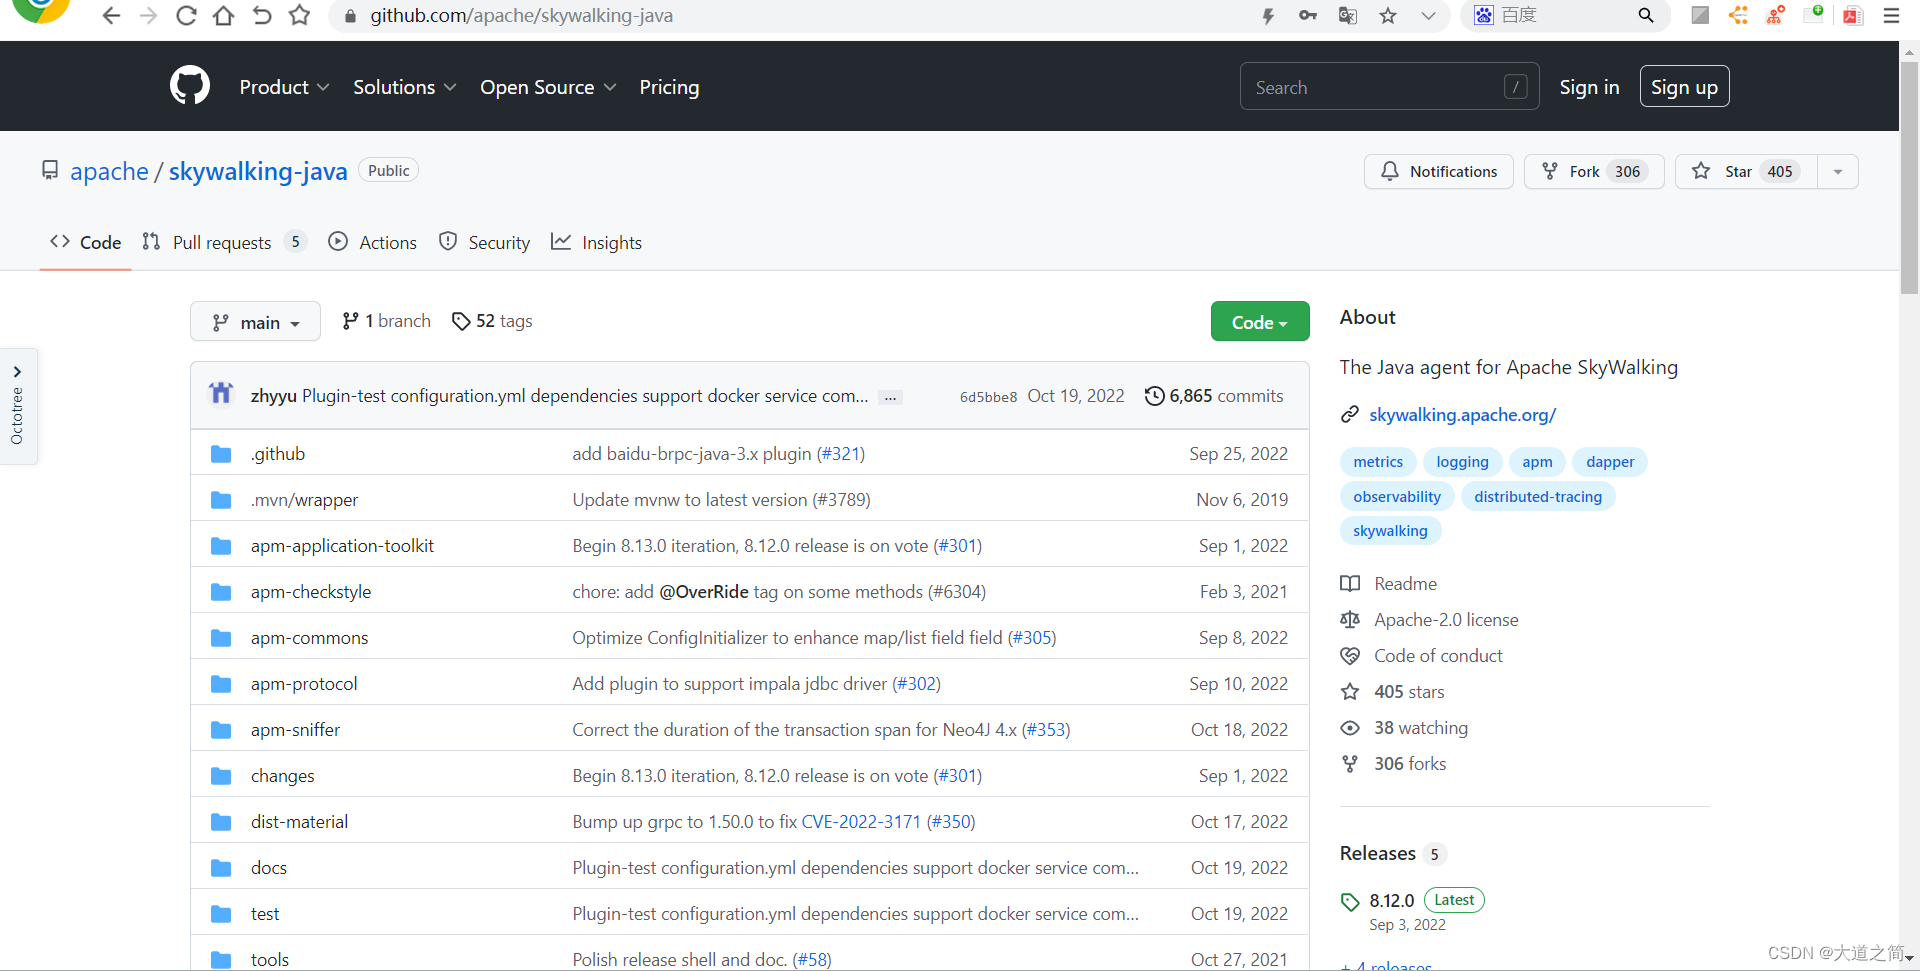Viewport: 1920px width, 971px height.
Task: Click the PDF extension icon
Action: [1852, 16]
